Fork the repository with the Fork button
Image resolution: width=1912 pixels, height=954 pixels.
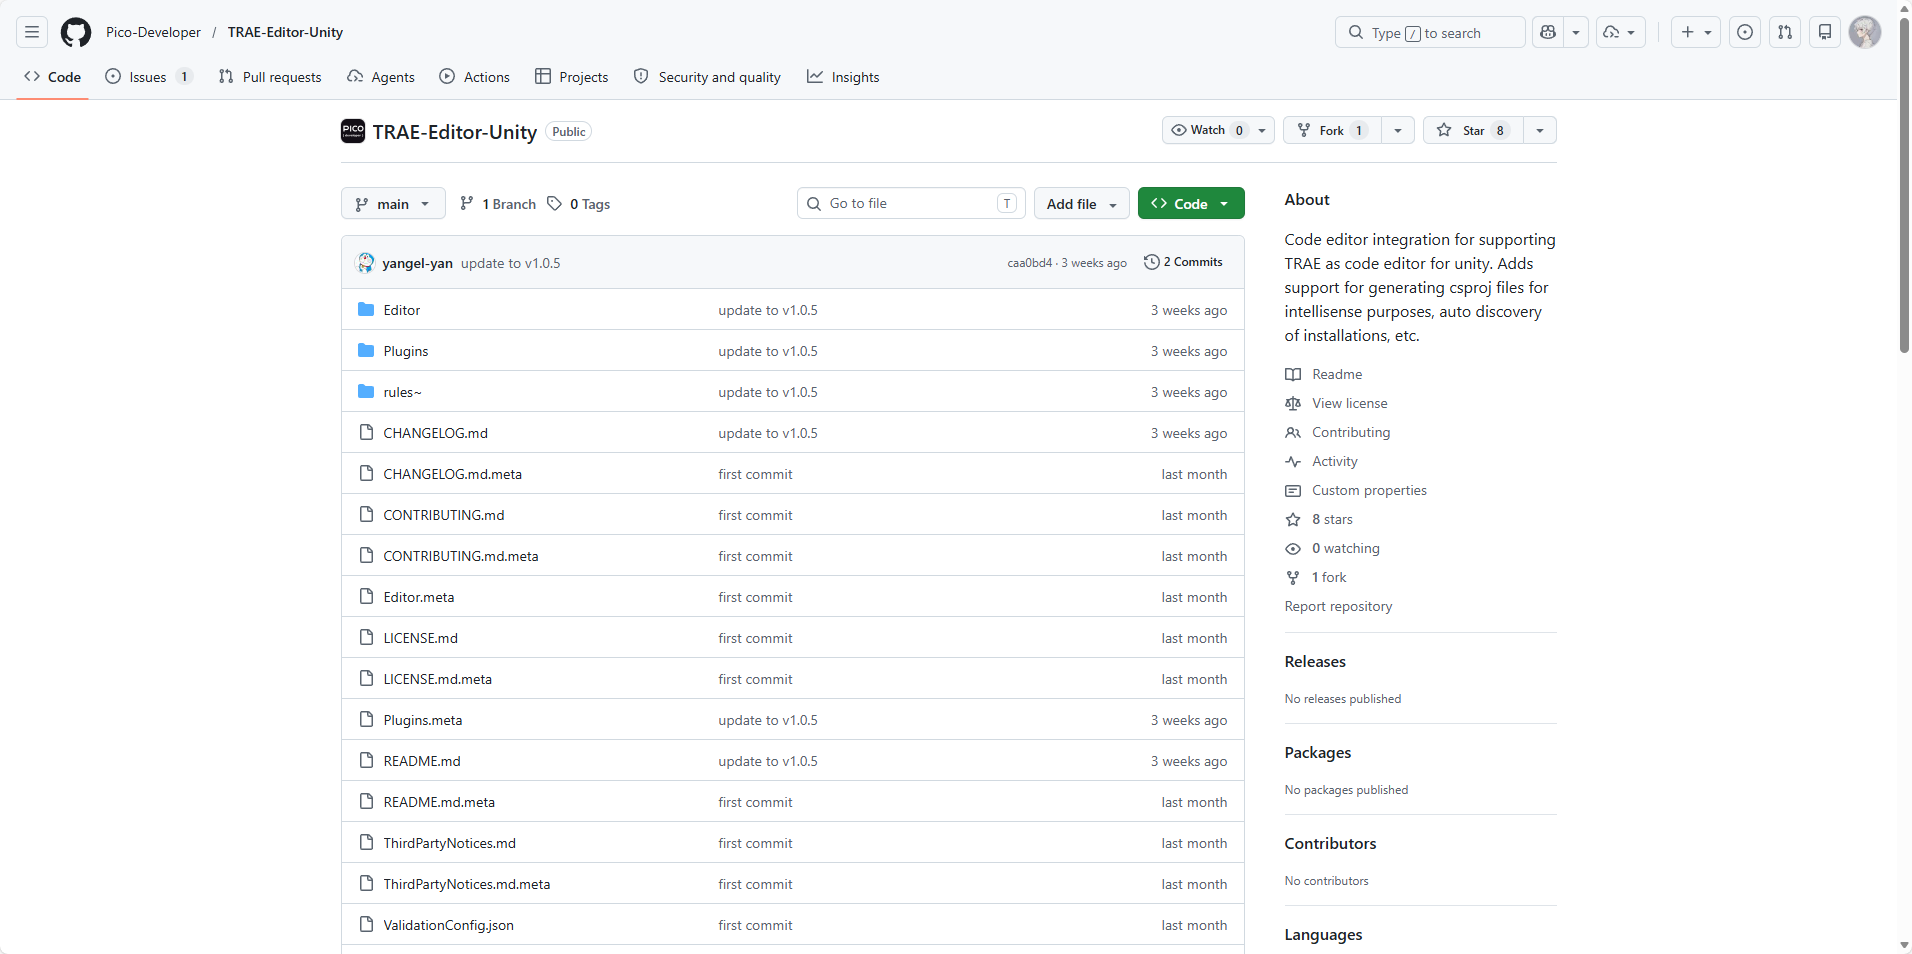pyautogui.click(x=1332, y=130)
